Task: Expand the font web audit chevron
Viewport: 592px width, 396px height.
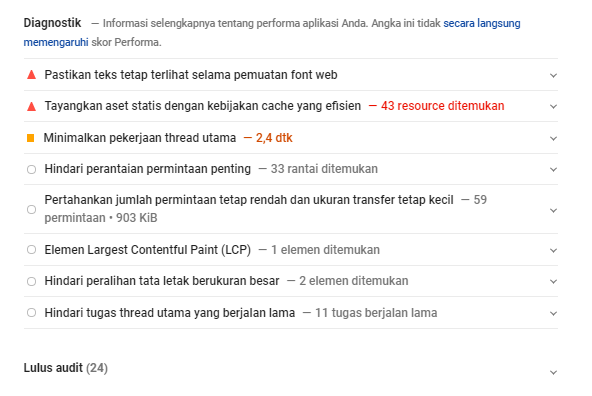Action: pyautogui.click(x=553, y=76)
